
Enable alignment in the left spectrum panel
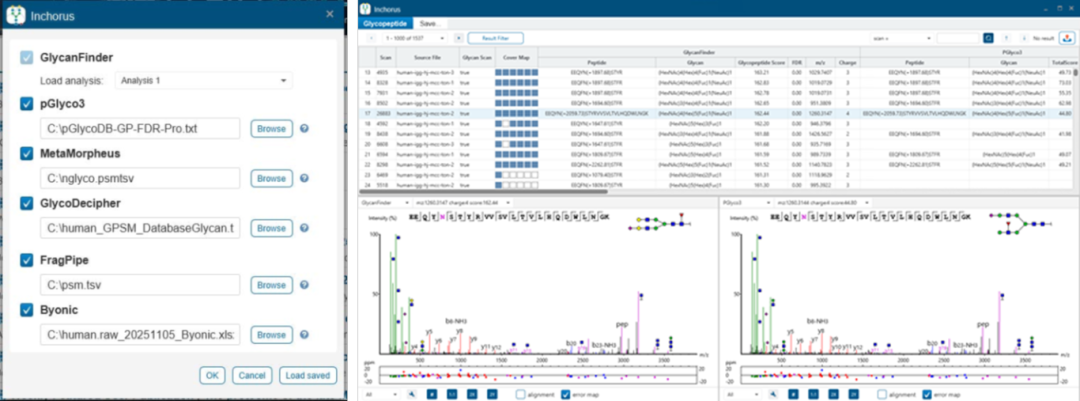point(522,394)
